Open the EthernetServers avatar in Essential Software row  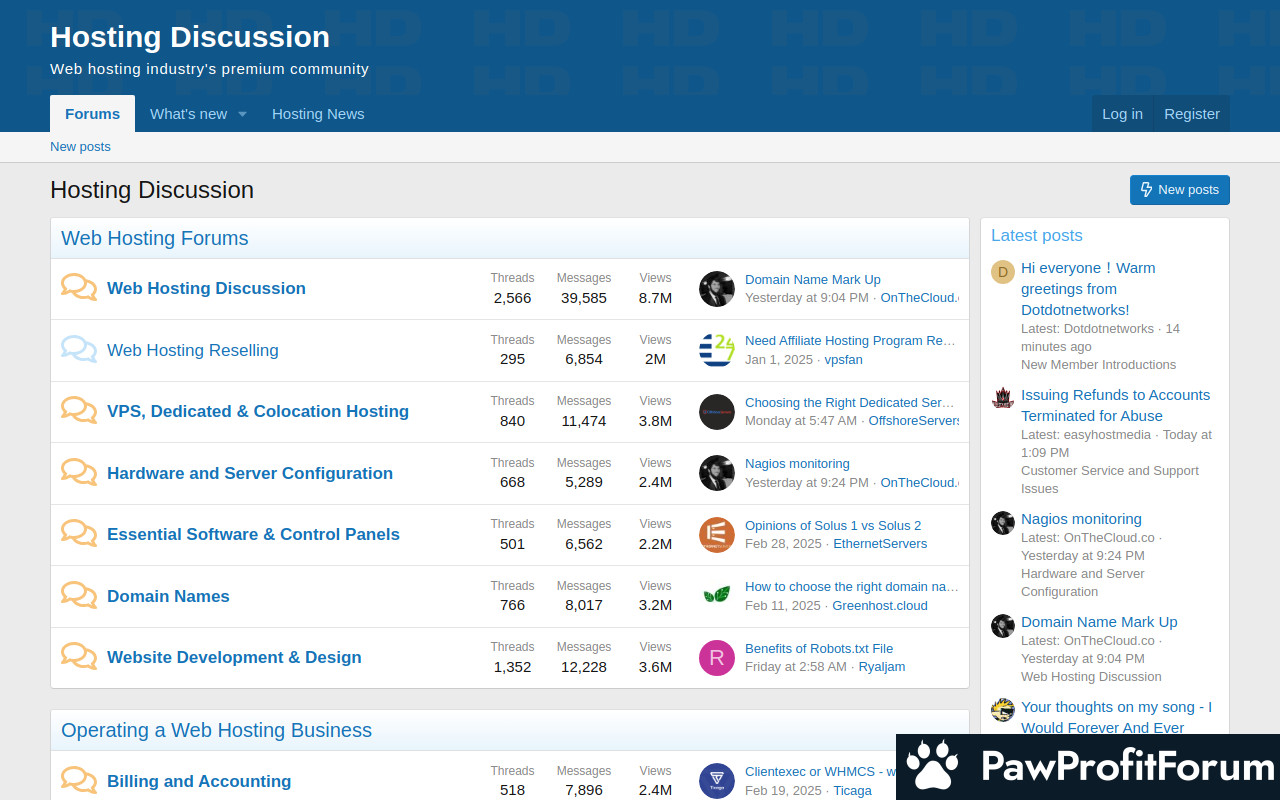point(716,534)
